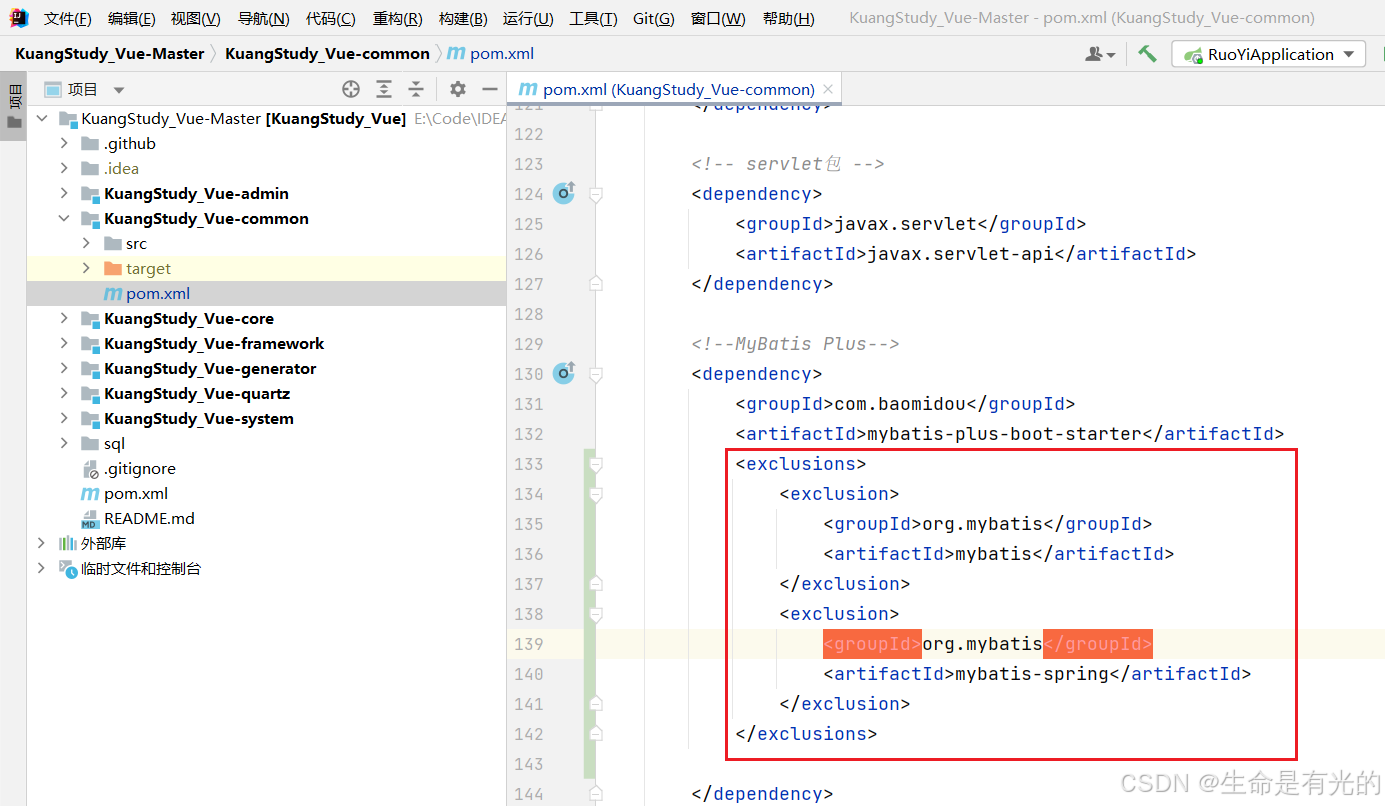Viewport: 1385px width, 806px height.
Task: Expand the sql folder
Action: [x=64, y=444]
